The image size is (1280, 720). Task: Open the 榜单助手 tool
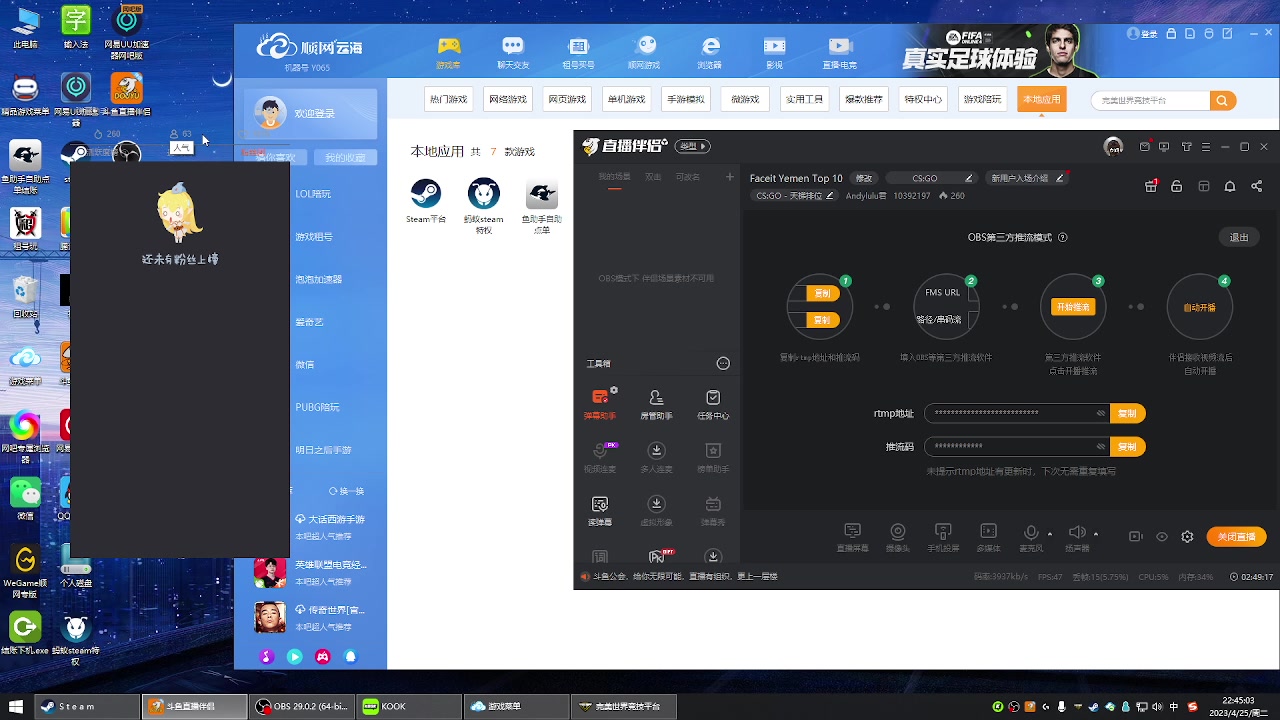click(713, 456)
